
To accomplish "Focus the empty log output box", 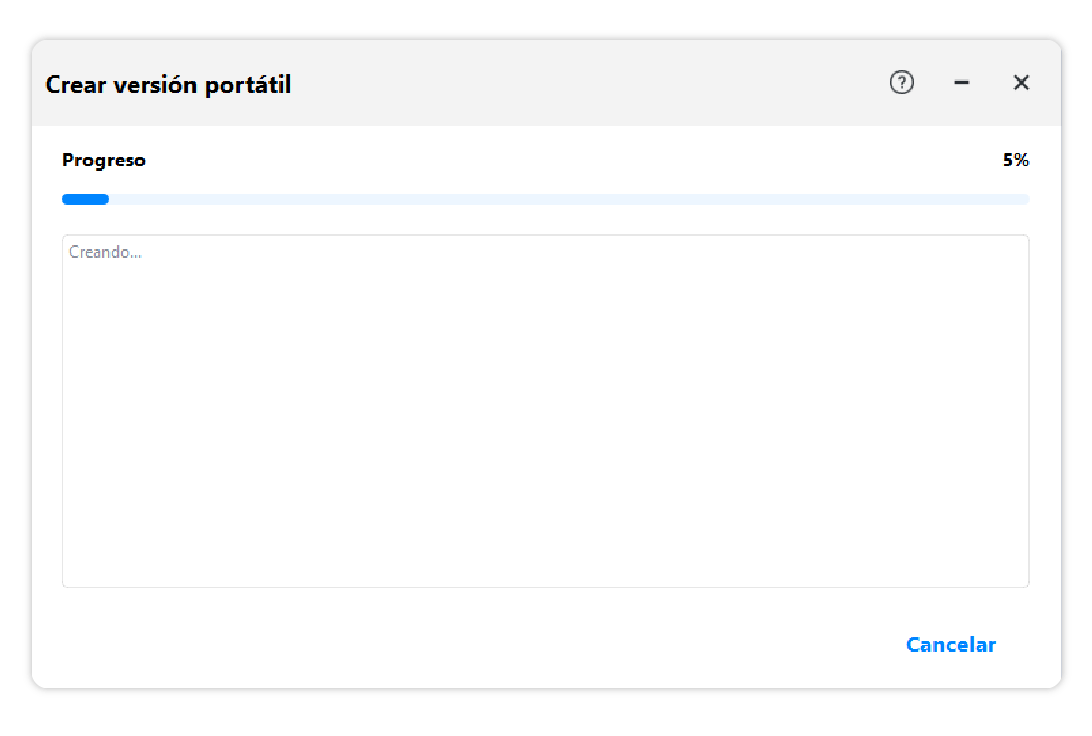I will pyautogui.click(x=545, y=410).
